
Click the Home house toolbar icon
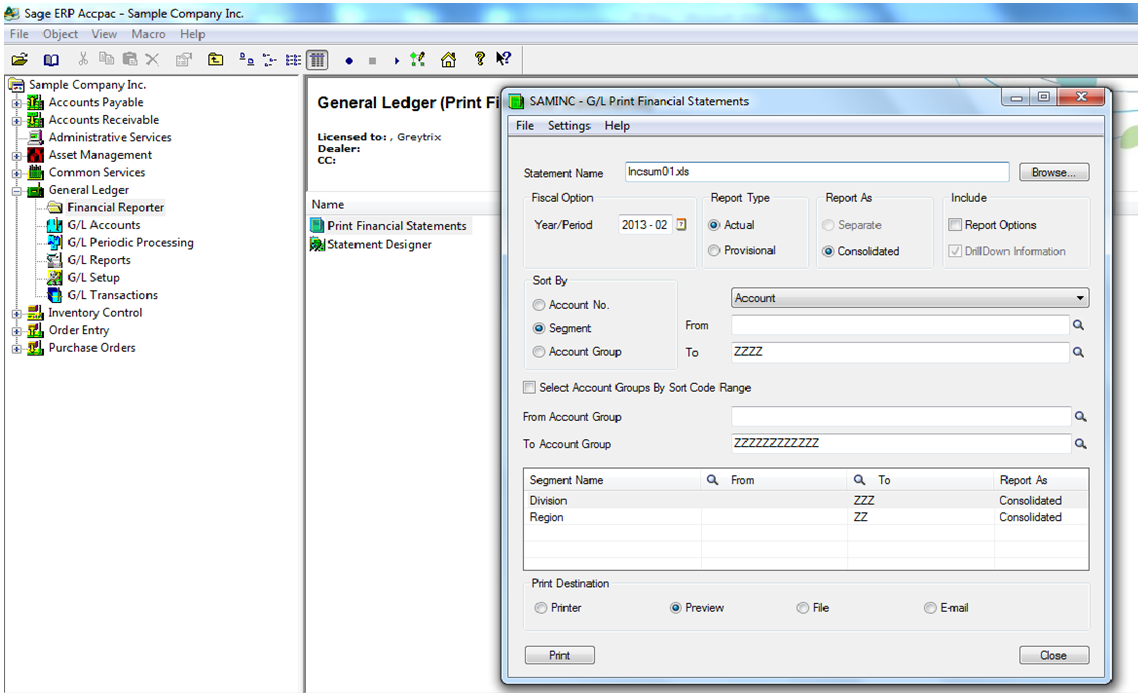(x=449, y=60)
